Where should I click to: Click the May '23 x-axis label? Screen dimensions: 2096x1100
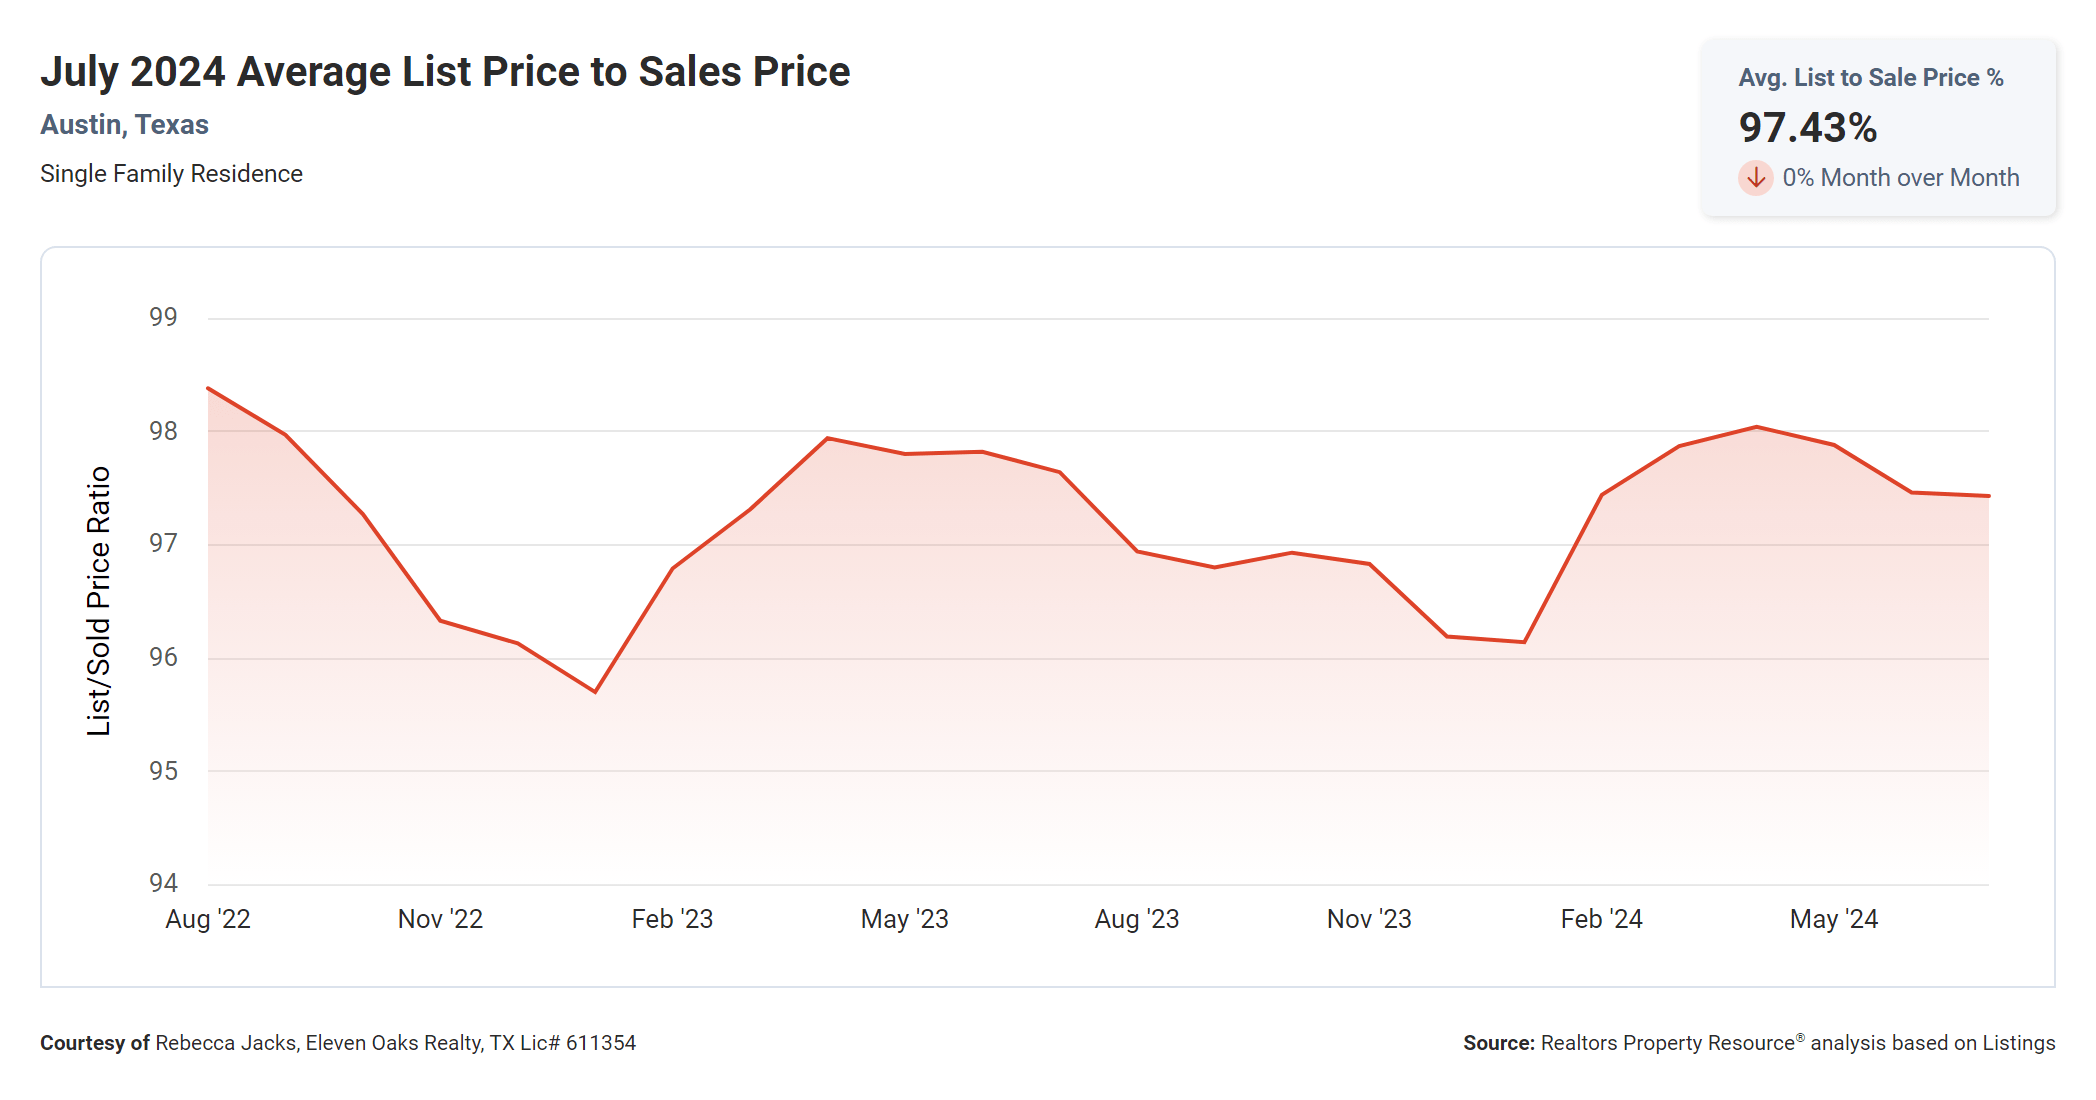pos(904,919)
